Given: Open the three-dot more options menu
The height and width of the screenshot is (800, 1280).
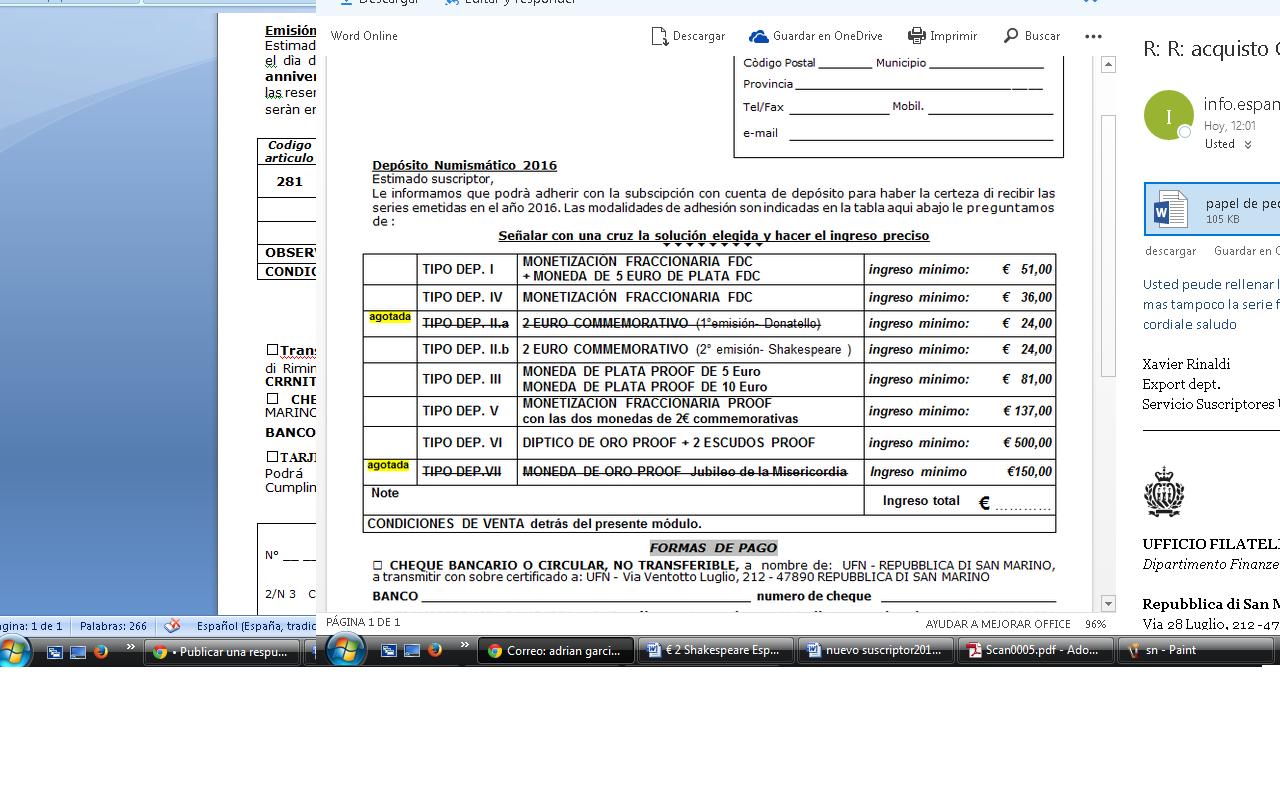Looking at the screenshot, I should click(x=1093, y=36).
